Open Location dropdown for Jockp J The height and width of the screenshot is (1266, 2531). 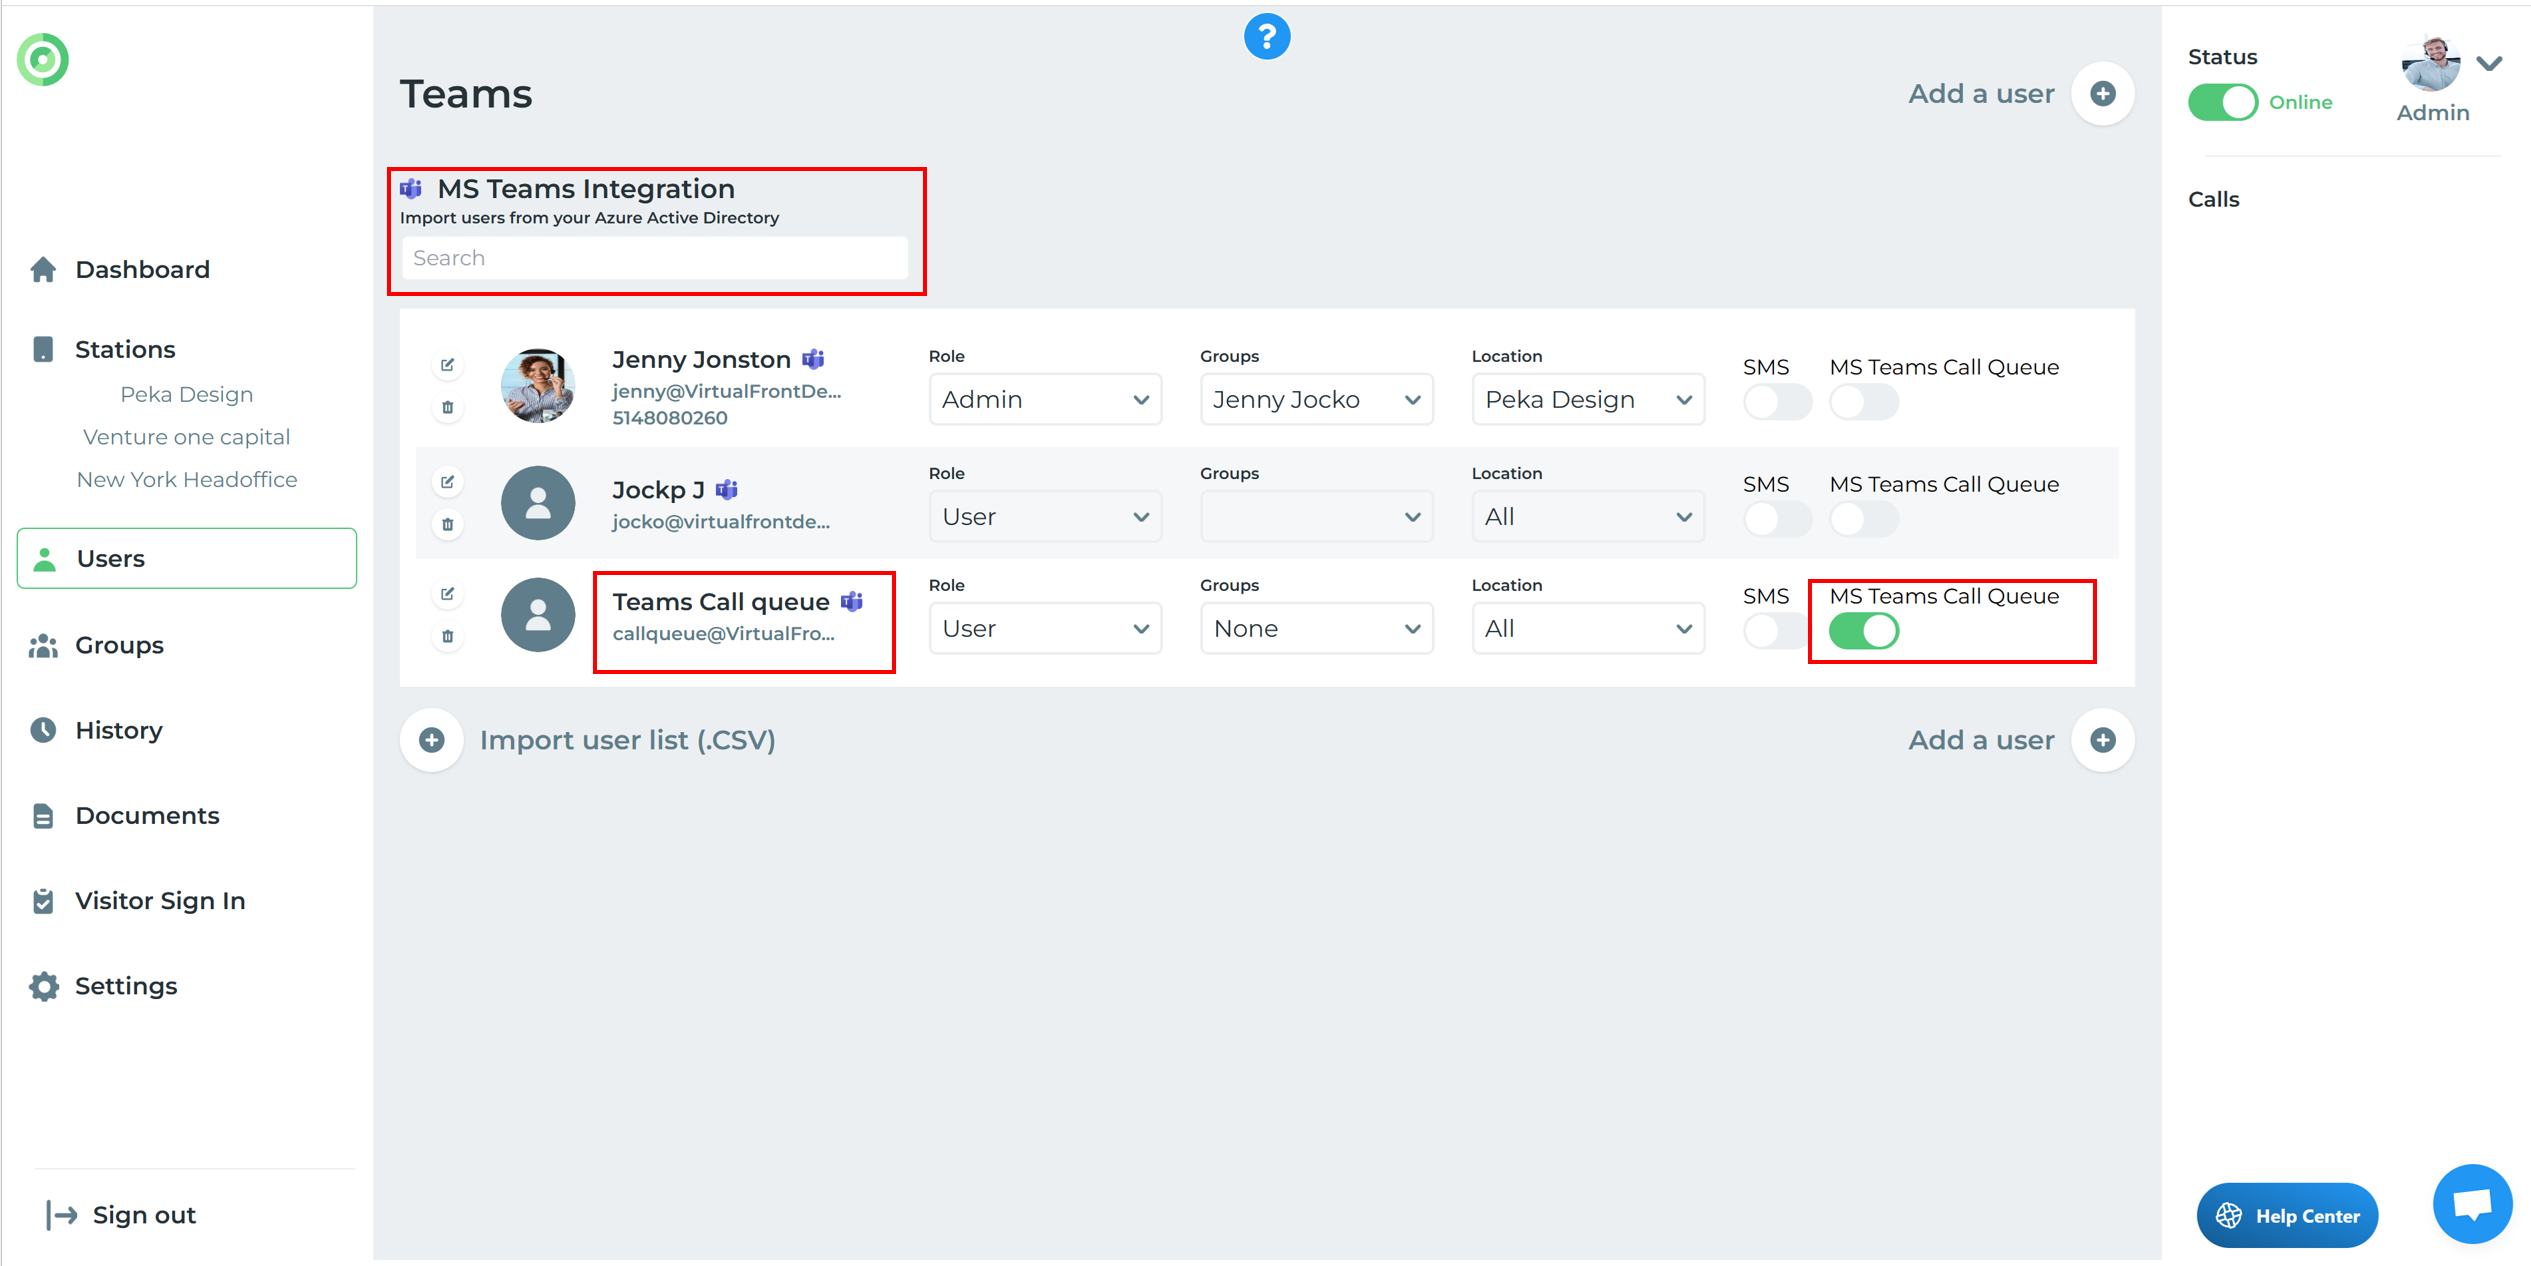(x=1588, y=517)
